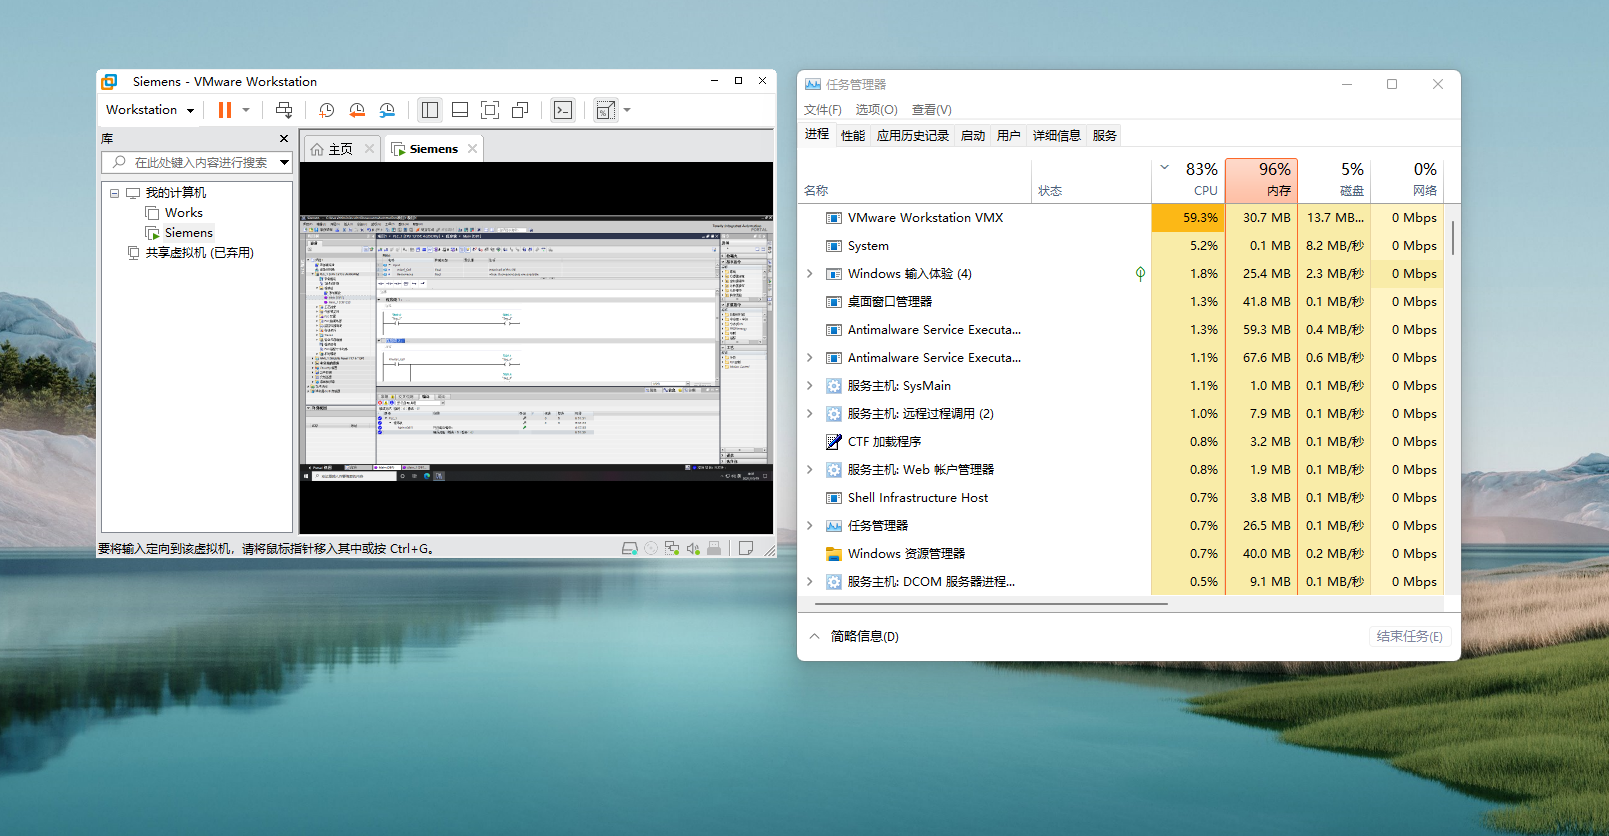The image size is (1609, 836).
Task: Click 简略信息(D) to show fewer details
Action: tap(864, 636)
